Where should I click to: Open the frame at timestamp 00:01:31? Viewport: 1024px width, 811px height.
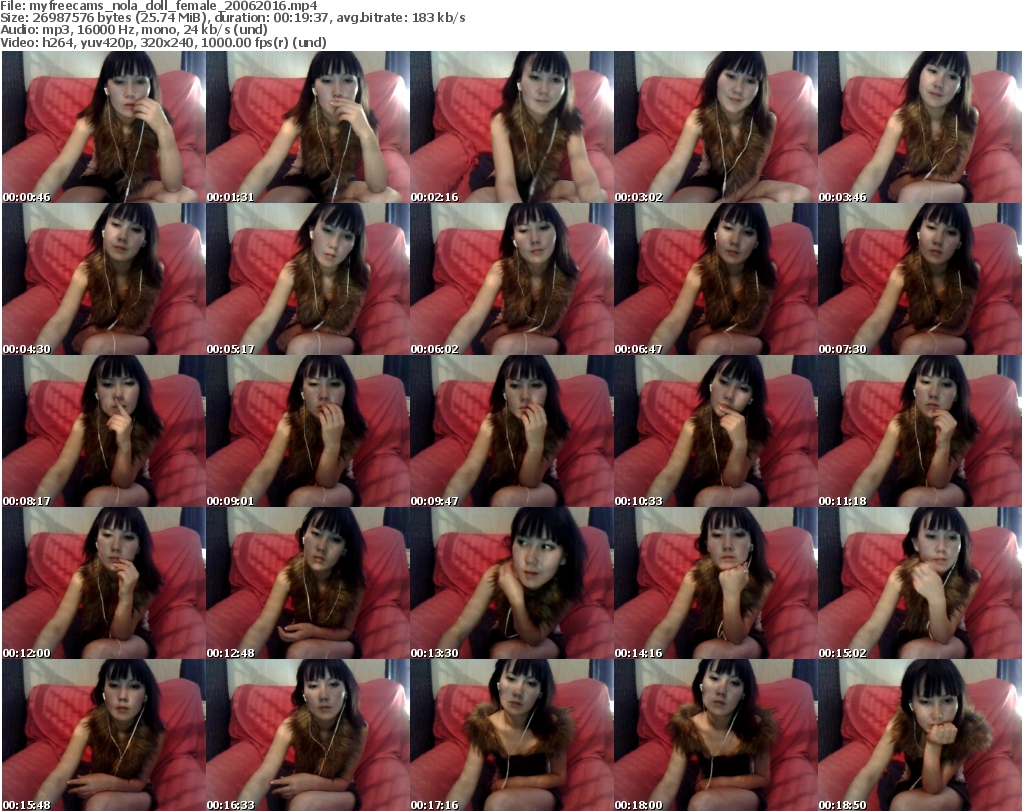[308, 127]
